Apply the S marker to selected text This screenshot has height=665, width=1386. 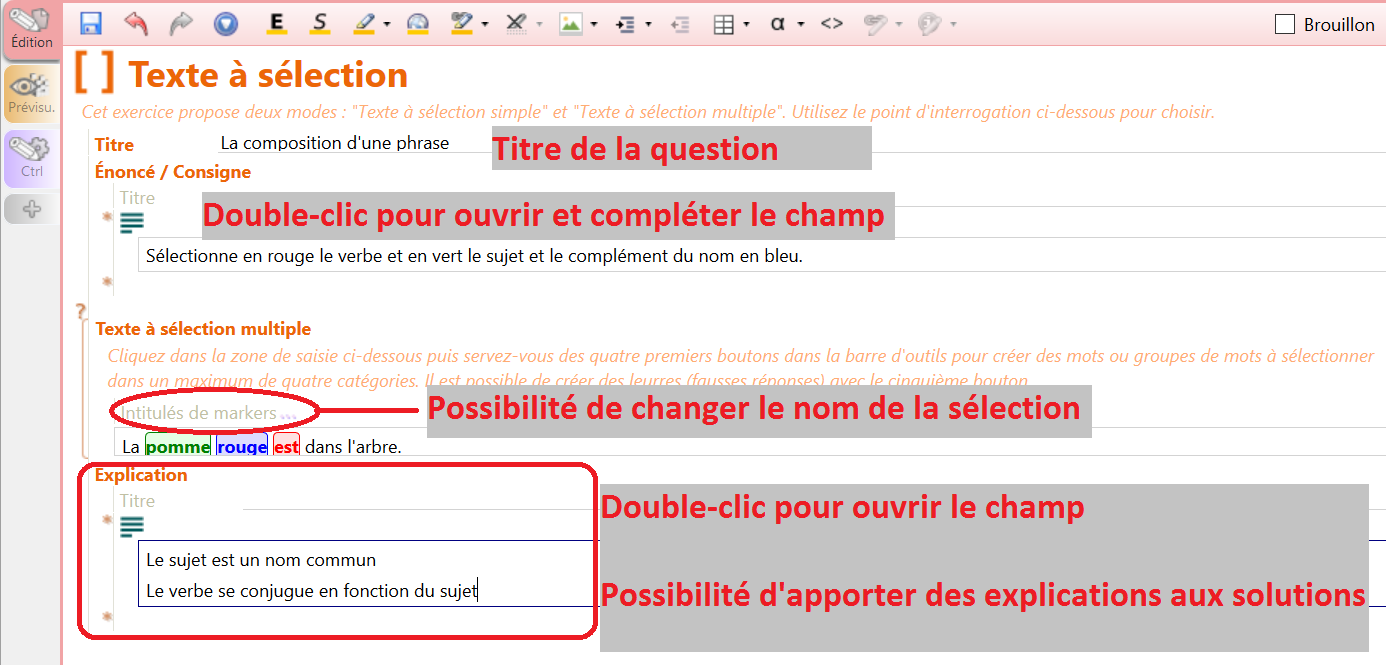pos(320,24)
